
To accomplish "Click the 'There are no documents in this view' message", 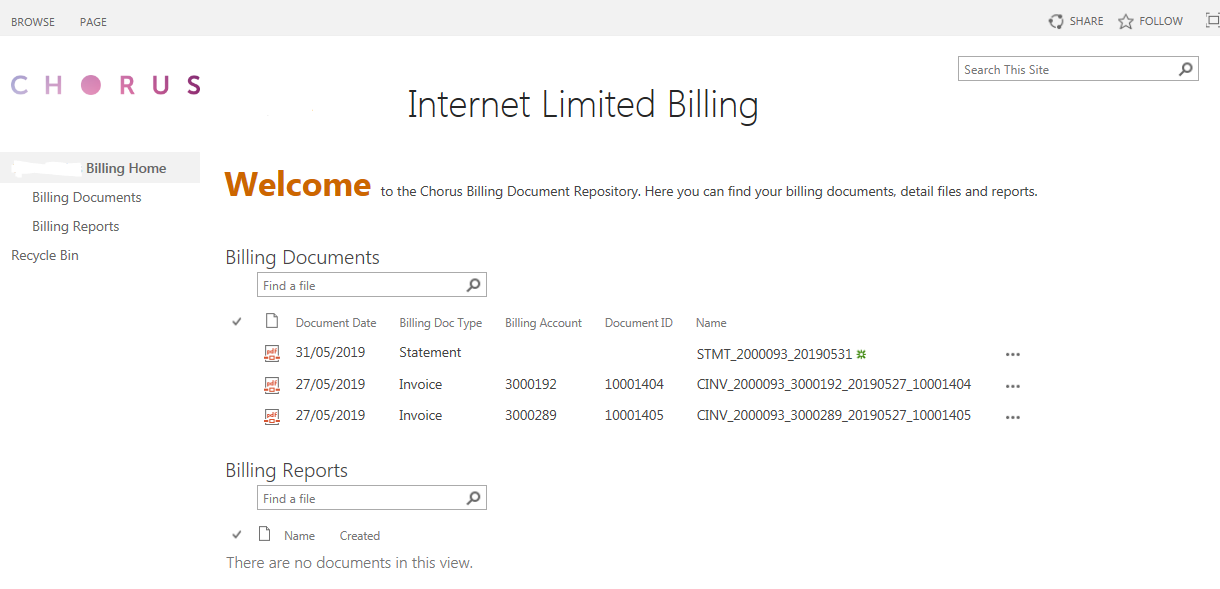I will pyautogui.click(x=349, y=563).
